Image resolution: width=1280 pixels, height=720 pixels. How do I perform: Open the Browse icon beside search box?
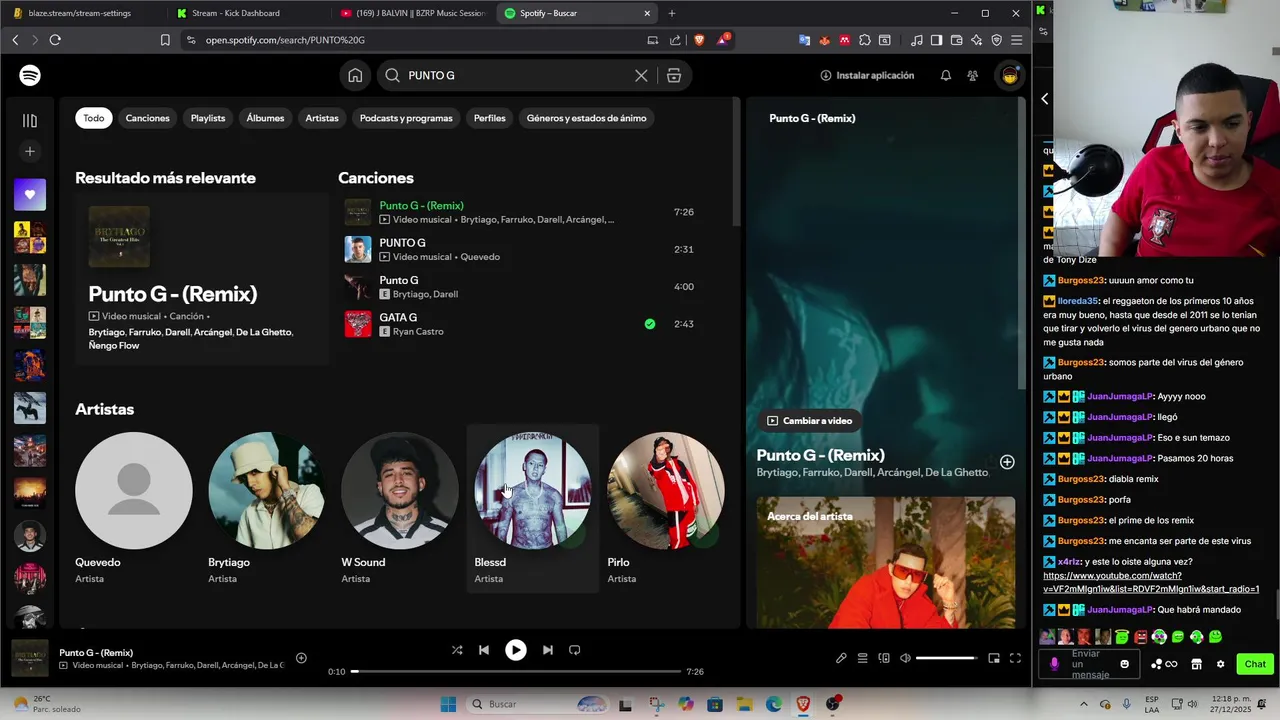coord(674,75)
